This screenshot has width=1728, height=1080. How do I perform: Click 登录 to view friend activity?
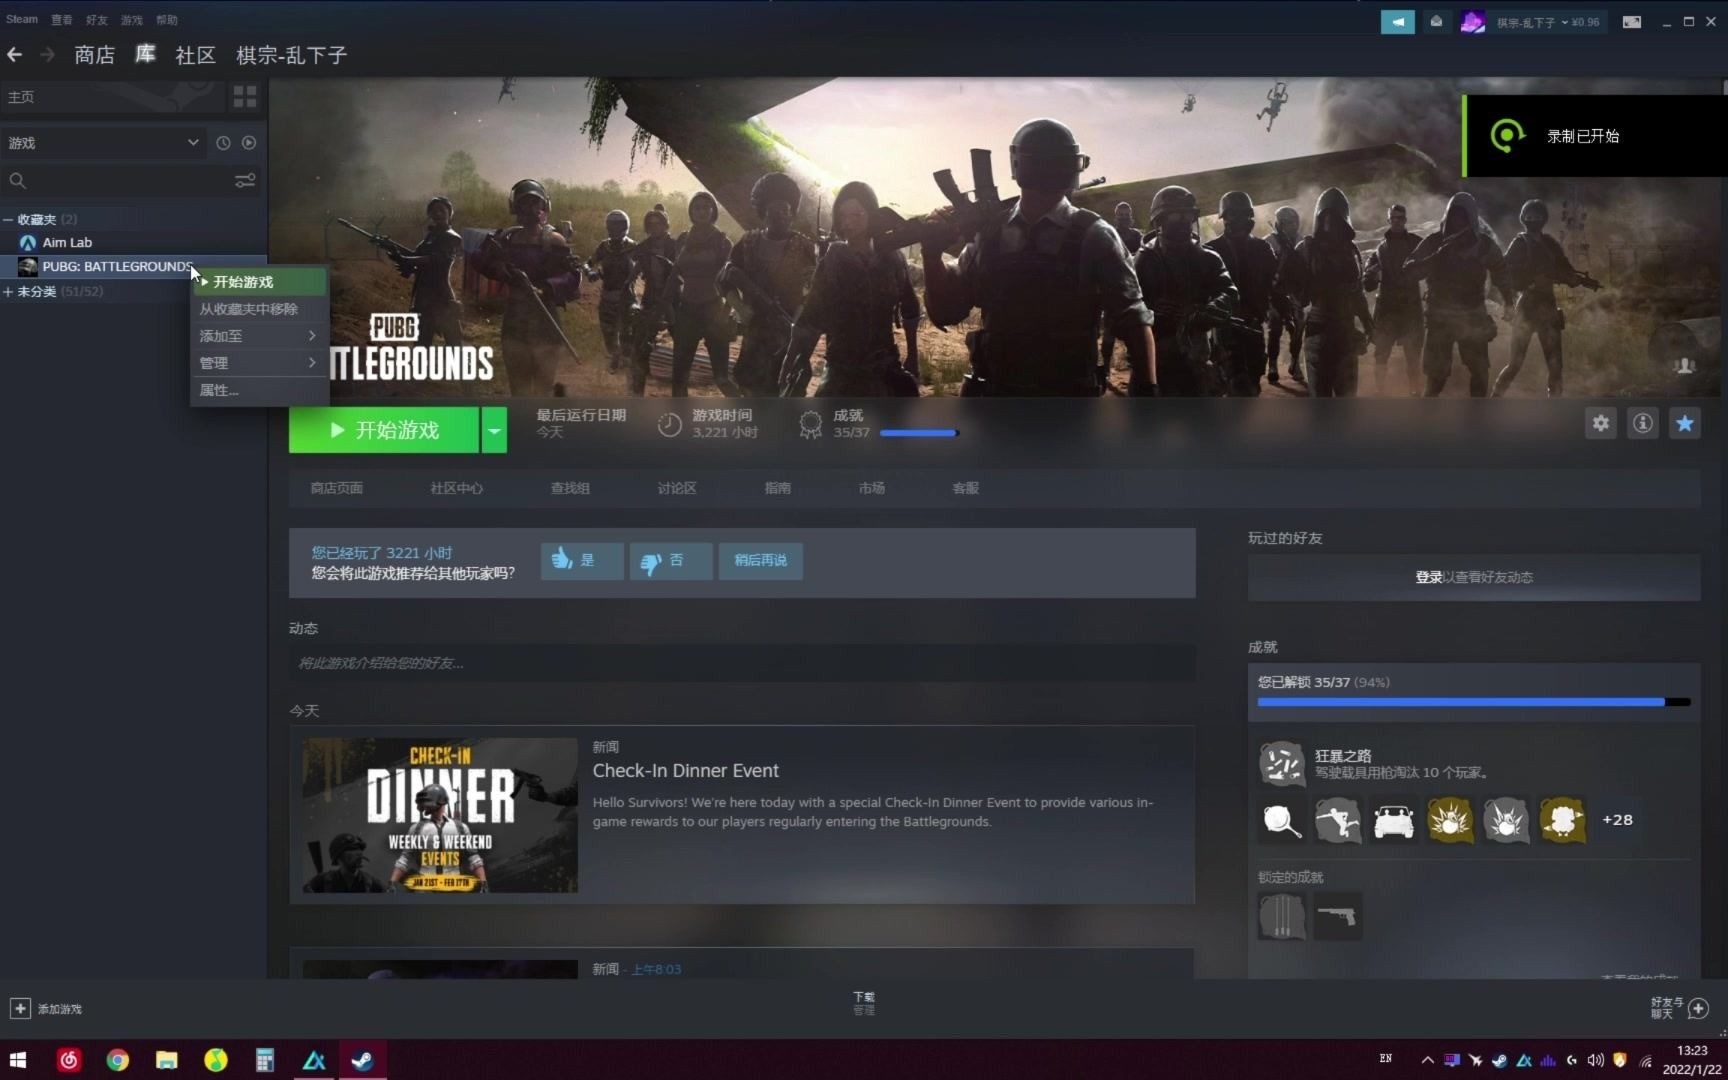pos(1428,577)
